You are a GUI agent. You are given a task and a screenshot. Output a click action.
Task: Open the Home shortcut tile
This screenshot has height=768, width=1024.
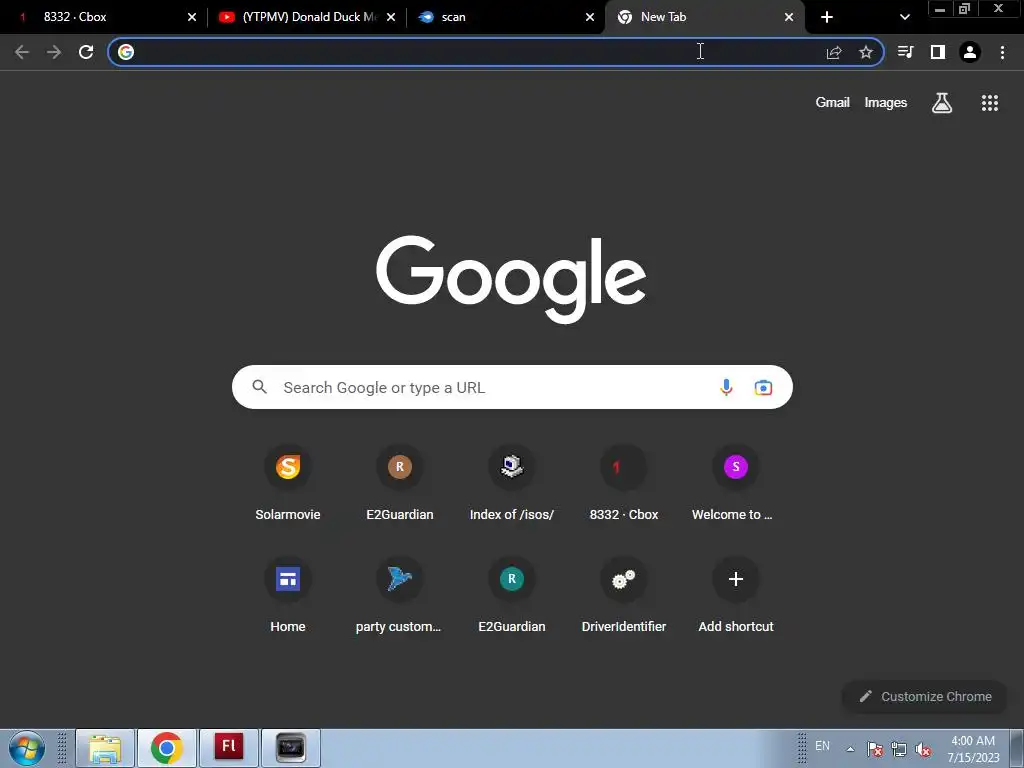point(288,595)
